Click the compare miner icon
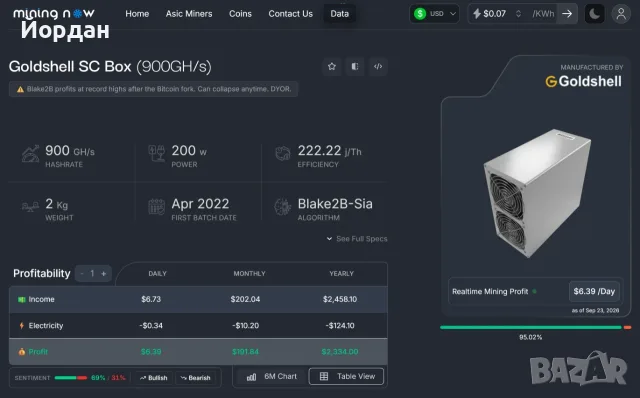This screenshot has width=640, height=398. point(355,66)
